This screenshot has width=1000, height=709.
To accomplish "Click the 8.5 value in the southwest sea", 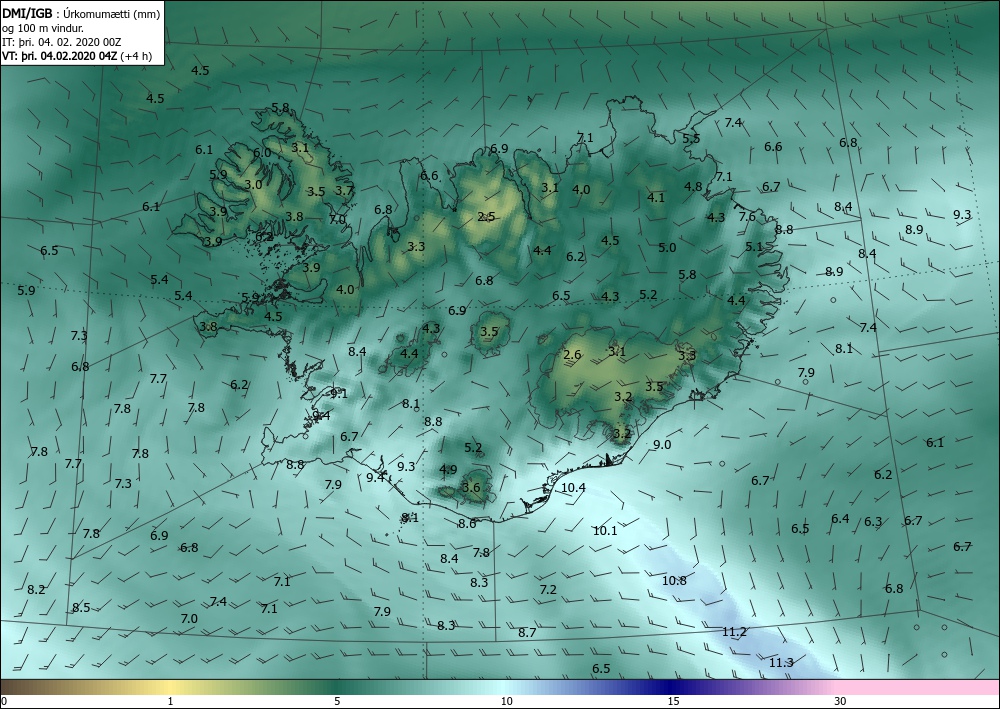I will click(81, 608).
